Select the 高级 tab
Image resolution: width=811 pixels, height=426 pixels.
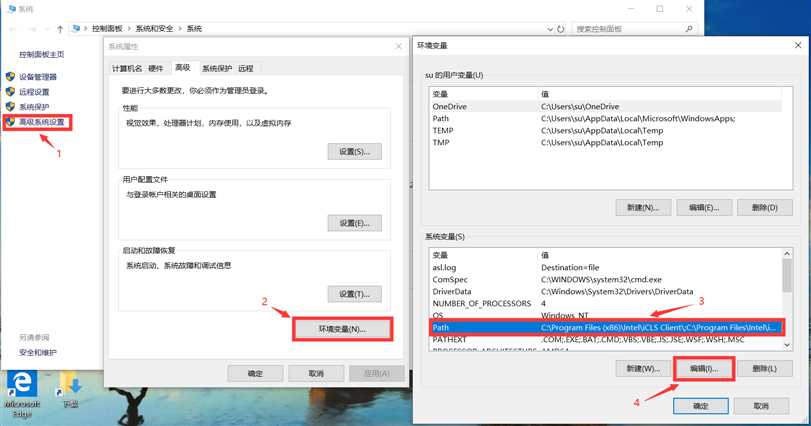coord(183,67)
